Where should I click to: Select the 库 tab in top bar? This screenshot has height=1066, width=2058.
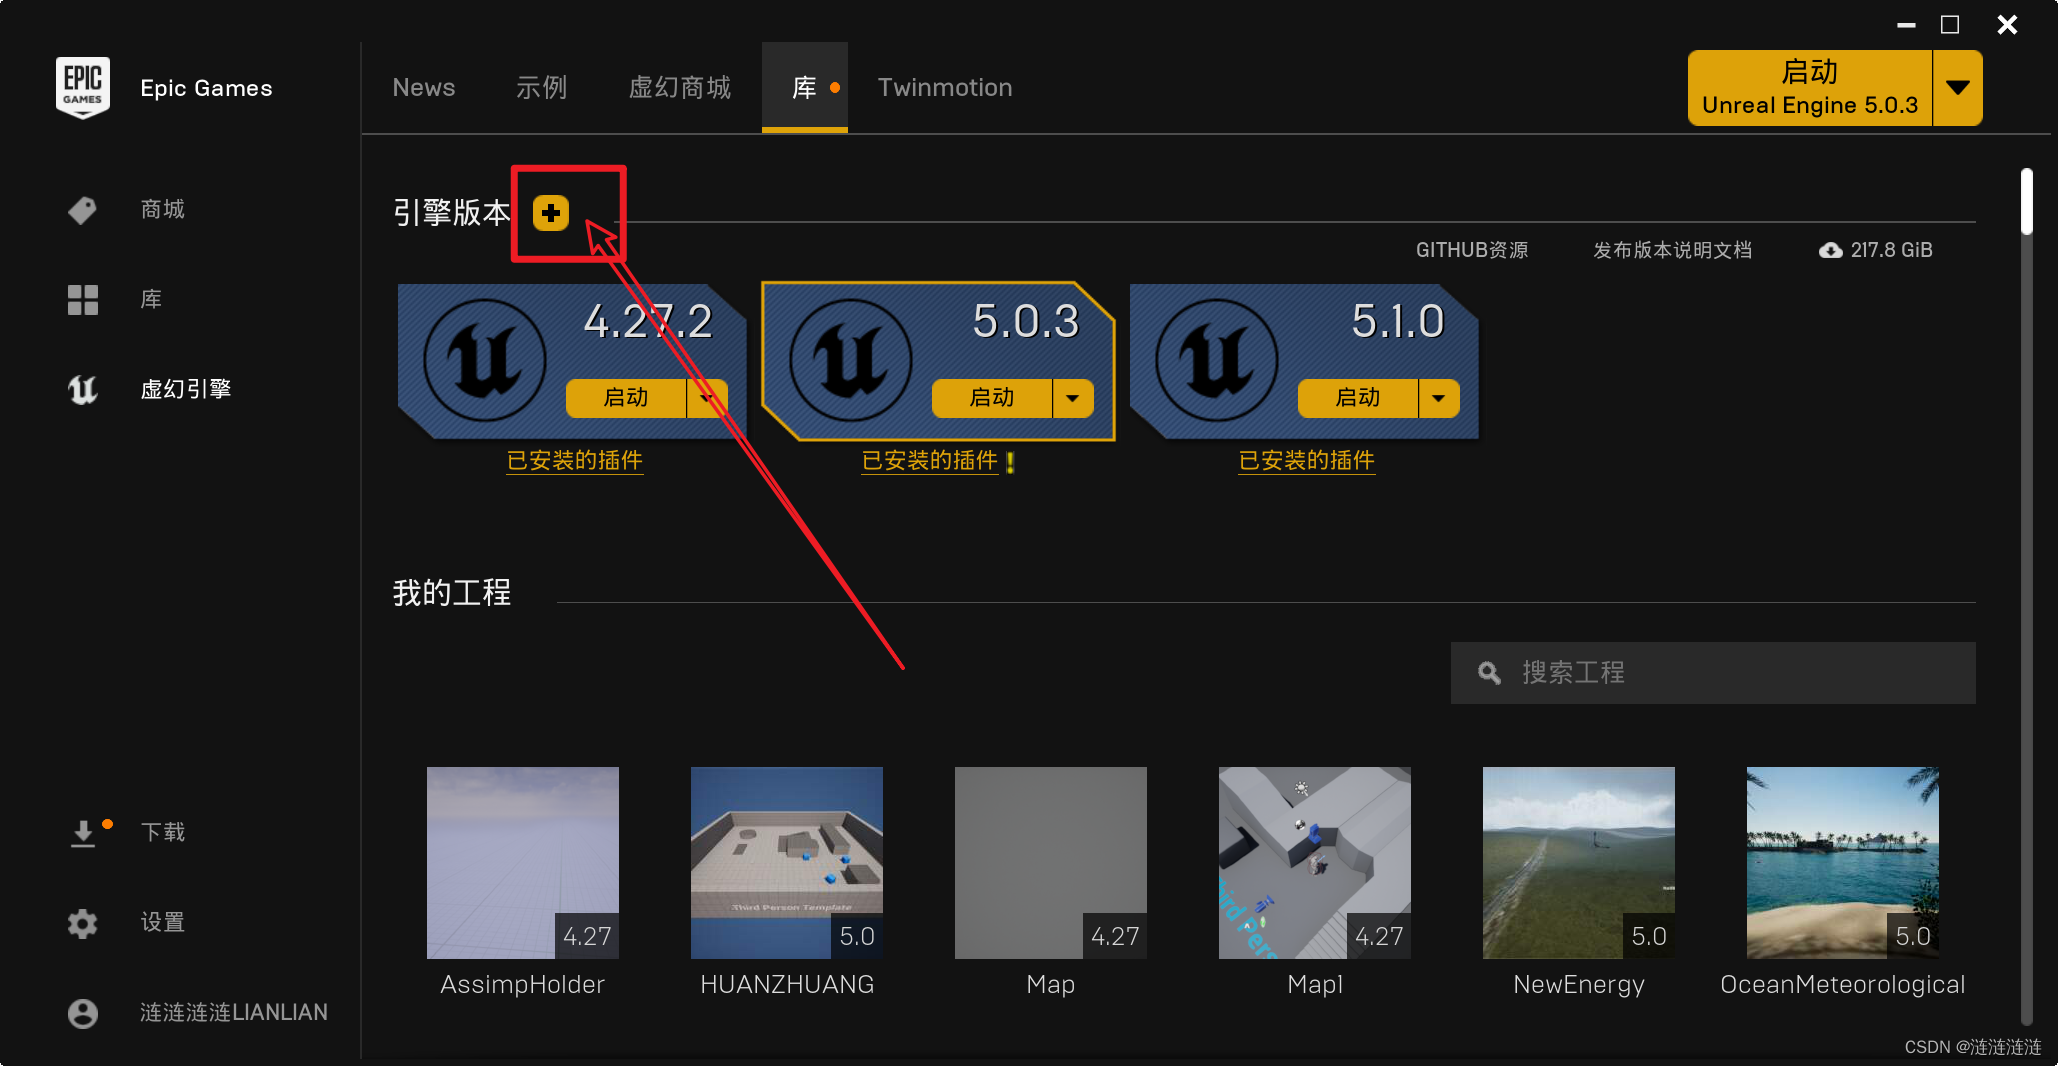(805, 87)
